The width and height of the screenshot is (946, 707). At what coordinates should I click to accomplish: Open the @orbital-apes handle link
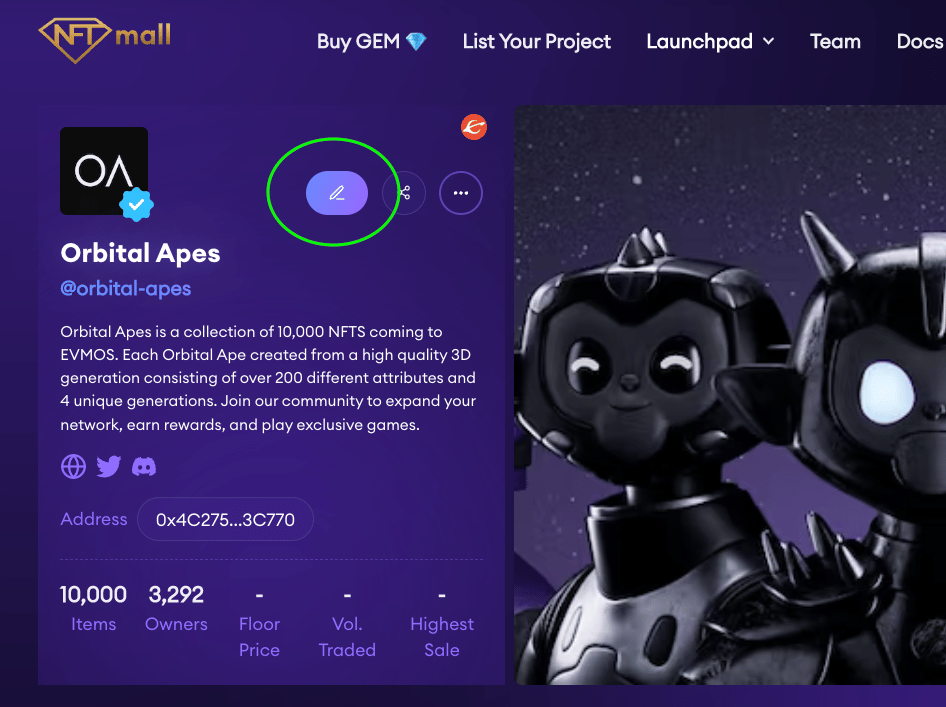pos(125,288)
